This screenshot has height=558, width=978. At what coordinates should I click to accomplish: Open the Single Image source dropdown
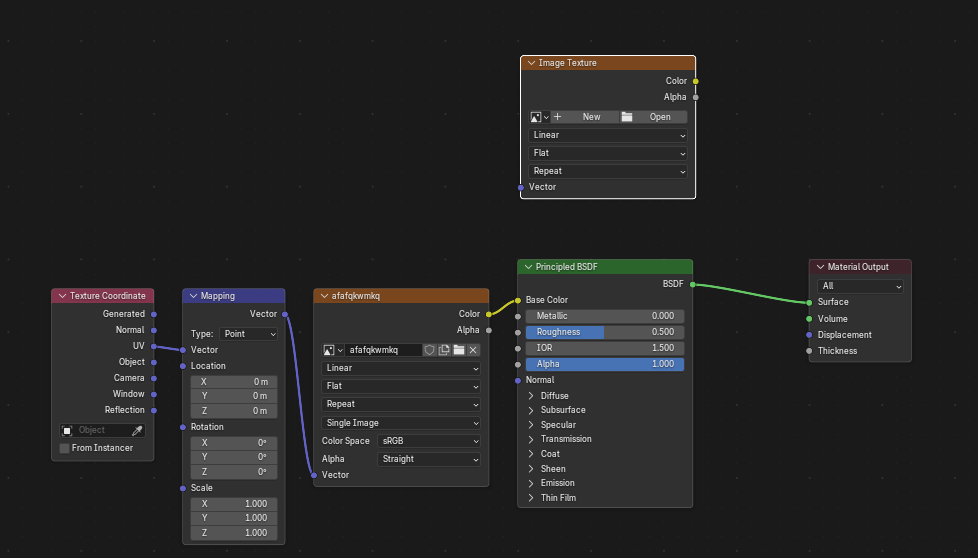tap(401, 423)
